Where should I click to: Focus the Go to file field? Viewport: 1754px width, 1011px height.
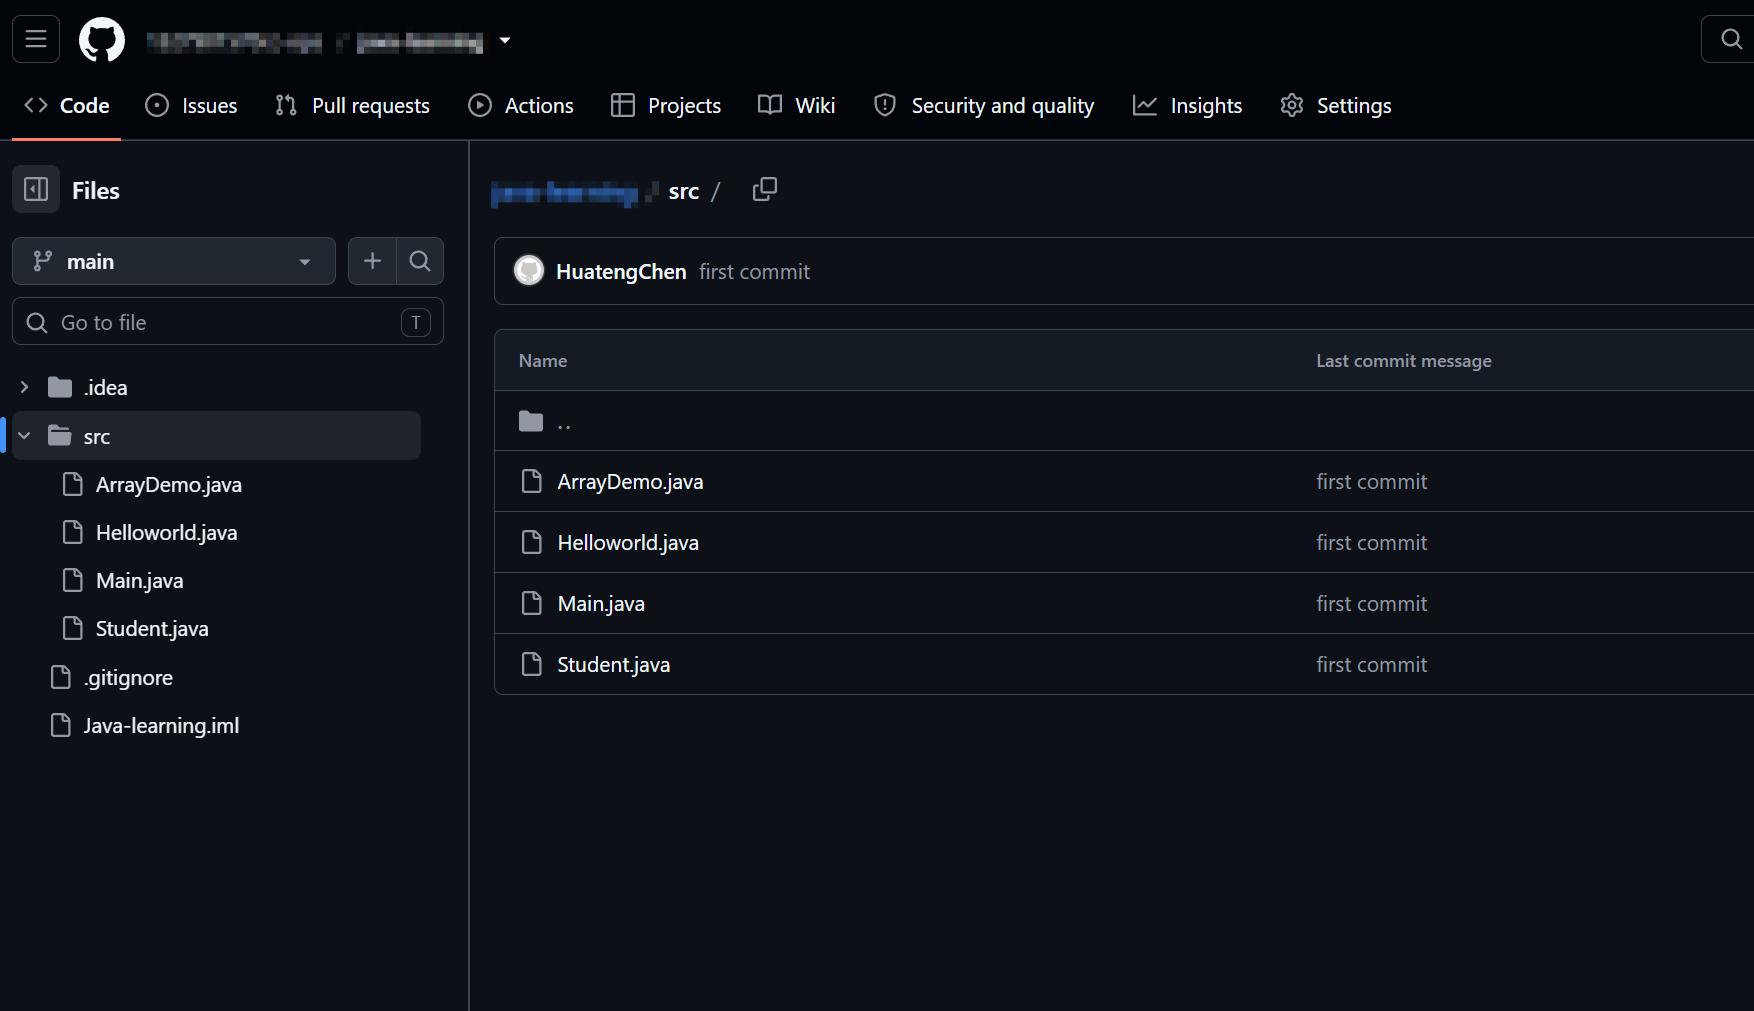(x=228, y=321)
